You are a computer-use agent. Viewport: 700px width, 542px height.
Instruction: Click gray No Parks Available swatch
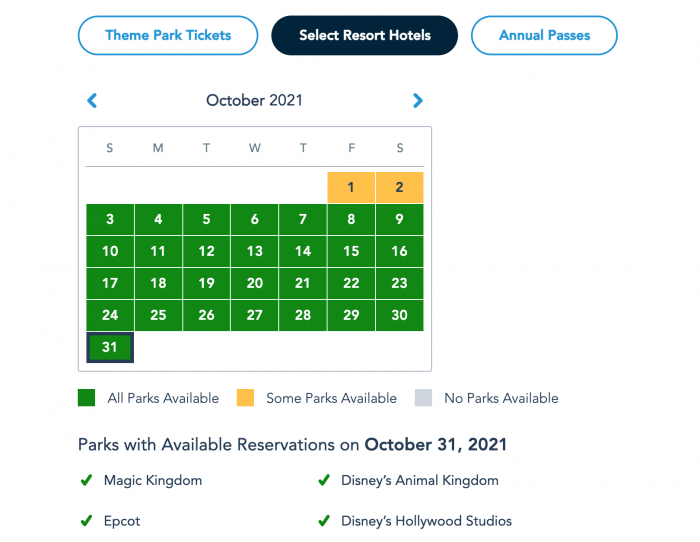coord(423,398)
